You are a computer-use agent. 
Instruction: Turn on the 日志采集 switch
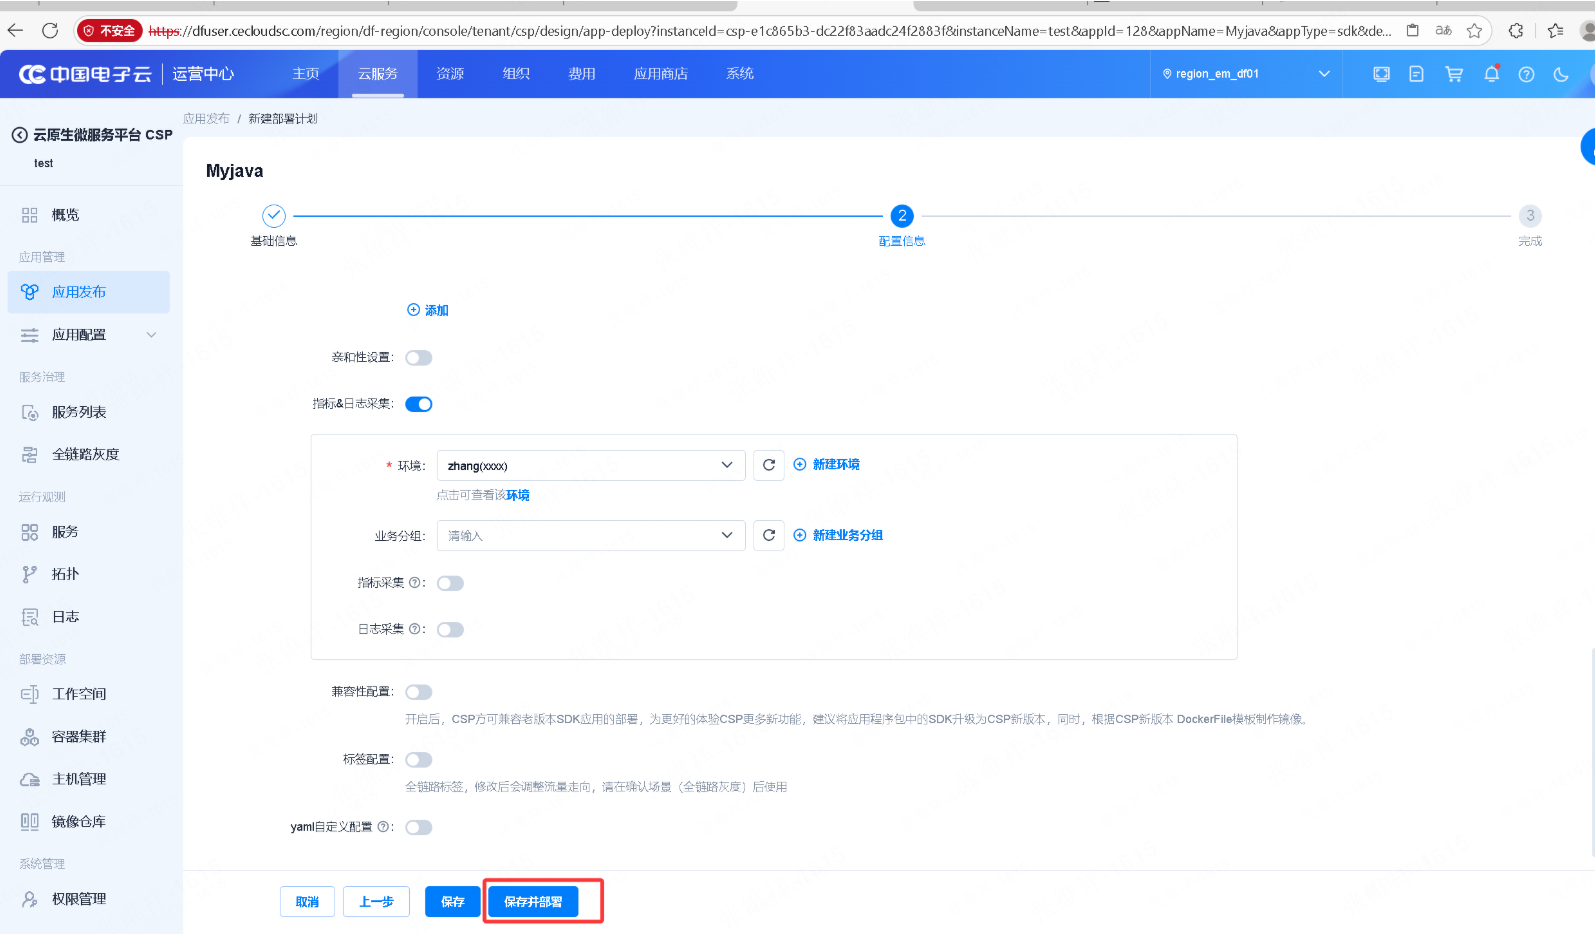[x=450, y=629]
